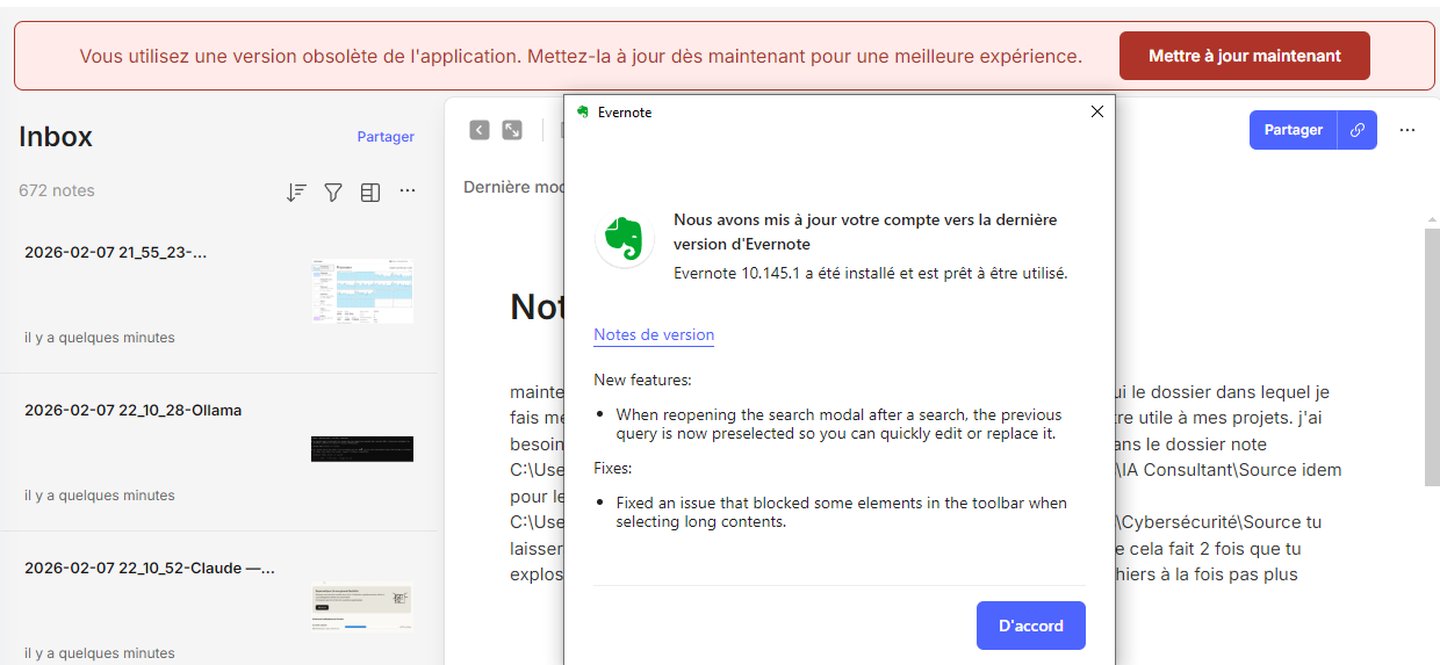Click the back arrow icon in the note toolbar

point(480,130)
